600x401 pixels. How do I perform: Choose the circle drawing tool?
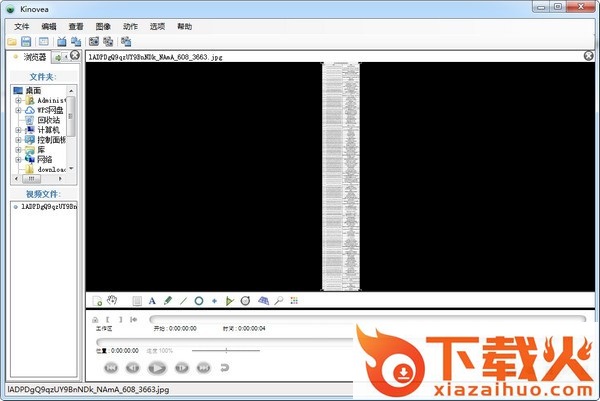[199, 300]
